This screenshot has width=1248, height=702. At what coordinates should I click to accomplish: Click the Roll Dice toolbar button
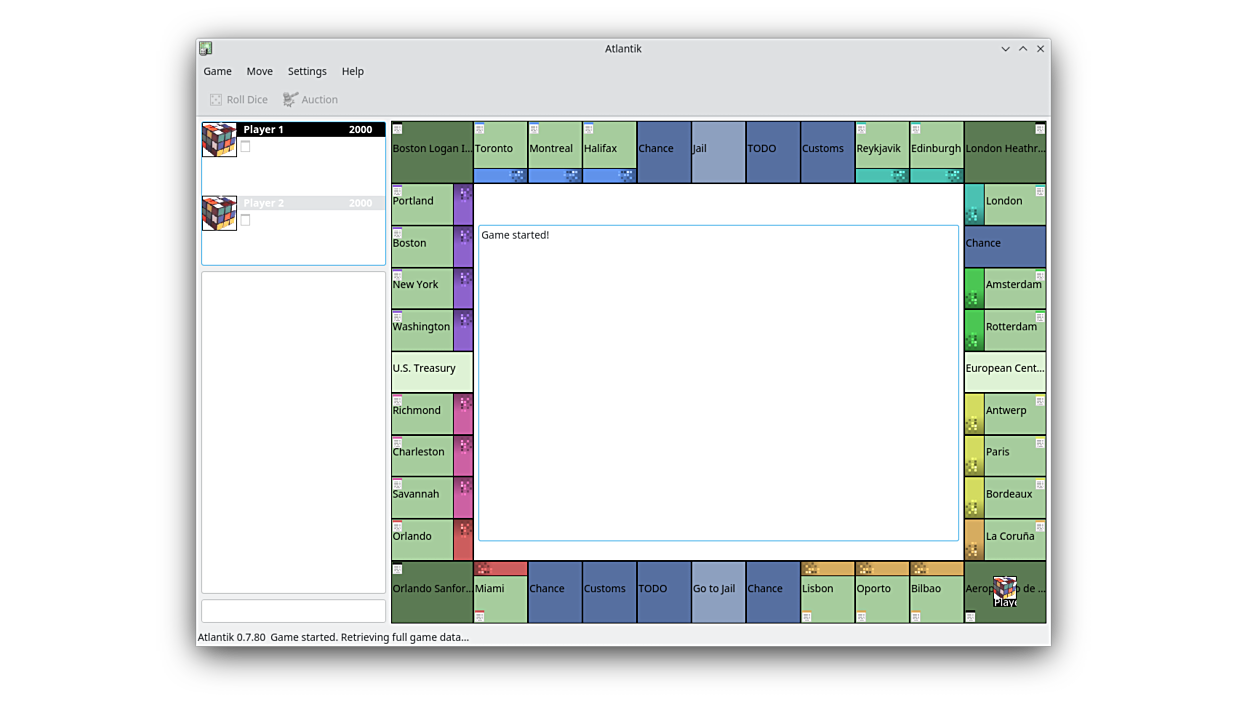click(239, 100)
